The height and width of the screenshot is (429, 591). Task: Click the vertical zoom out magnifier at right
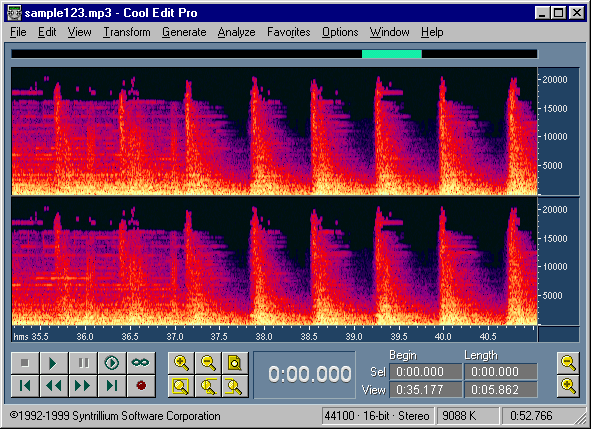(568, 363)
